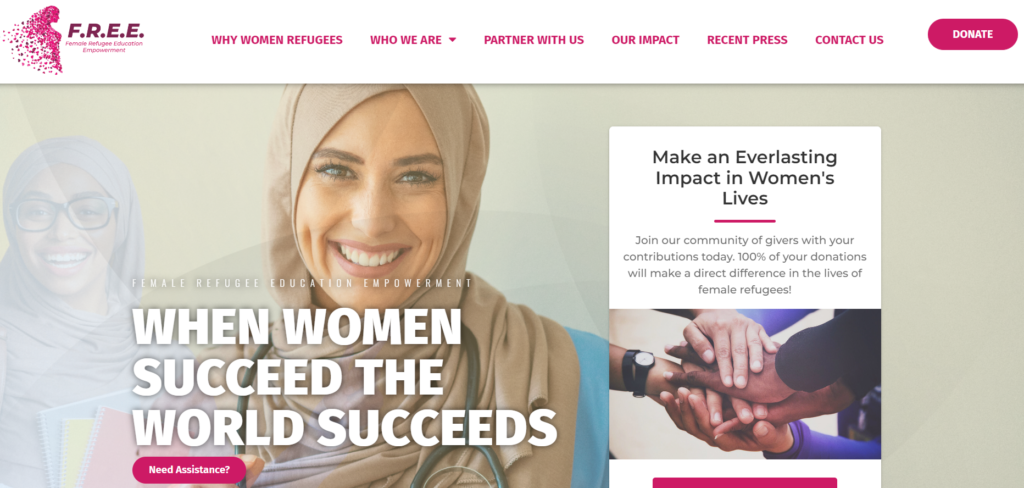Expand the Who We Are dropdown arrow
Image resolution: width=1024 pixels, height=488 pixels.
click(453, 40)
